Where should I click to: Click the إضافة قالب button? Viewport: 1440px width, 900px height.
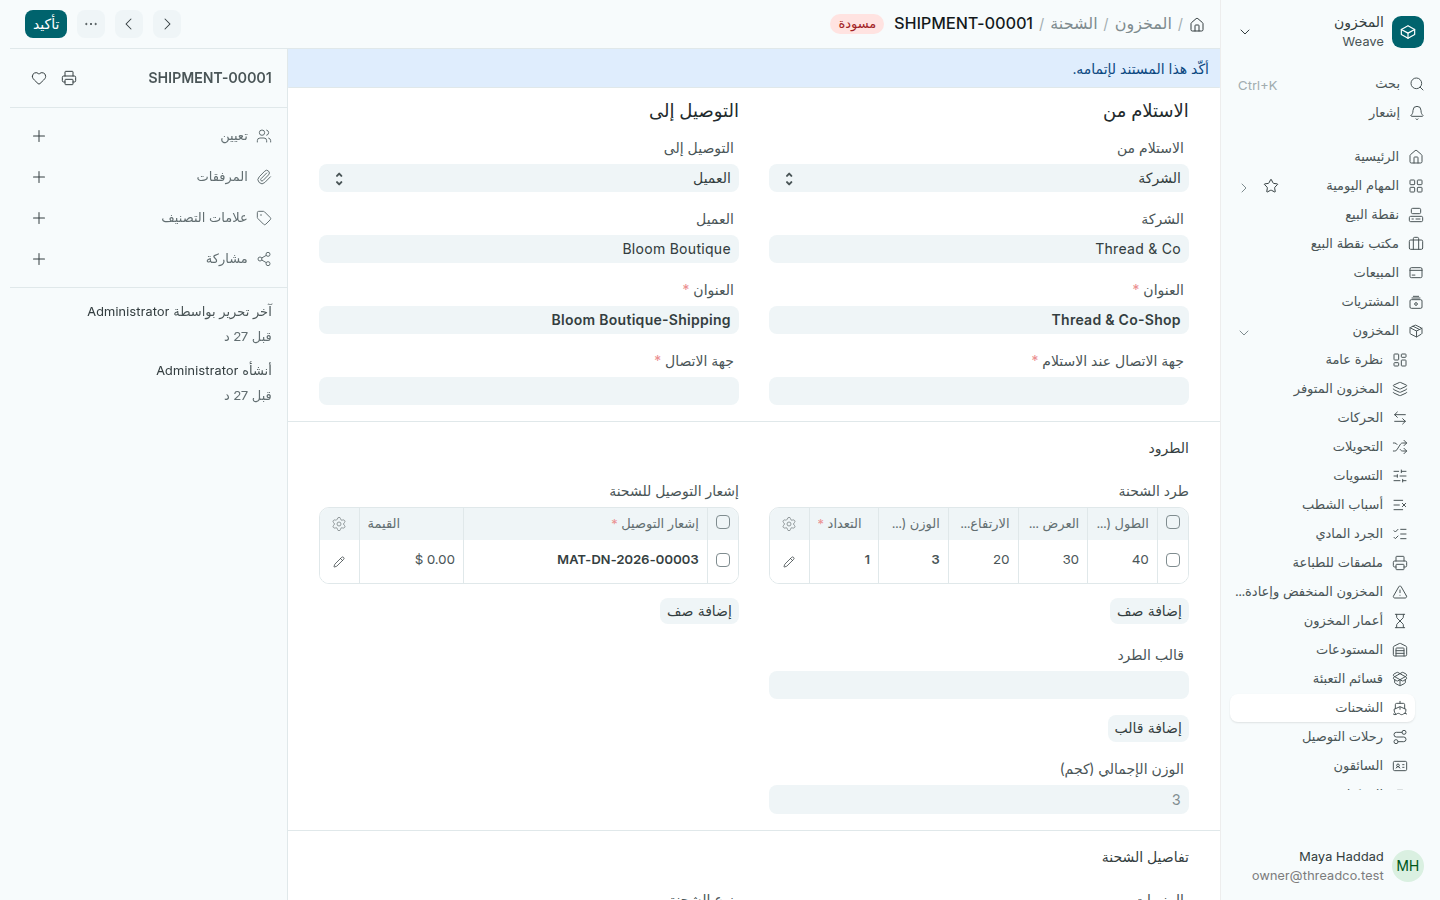coord(1148,728)
